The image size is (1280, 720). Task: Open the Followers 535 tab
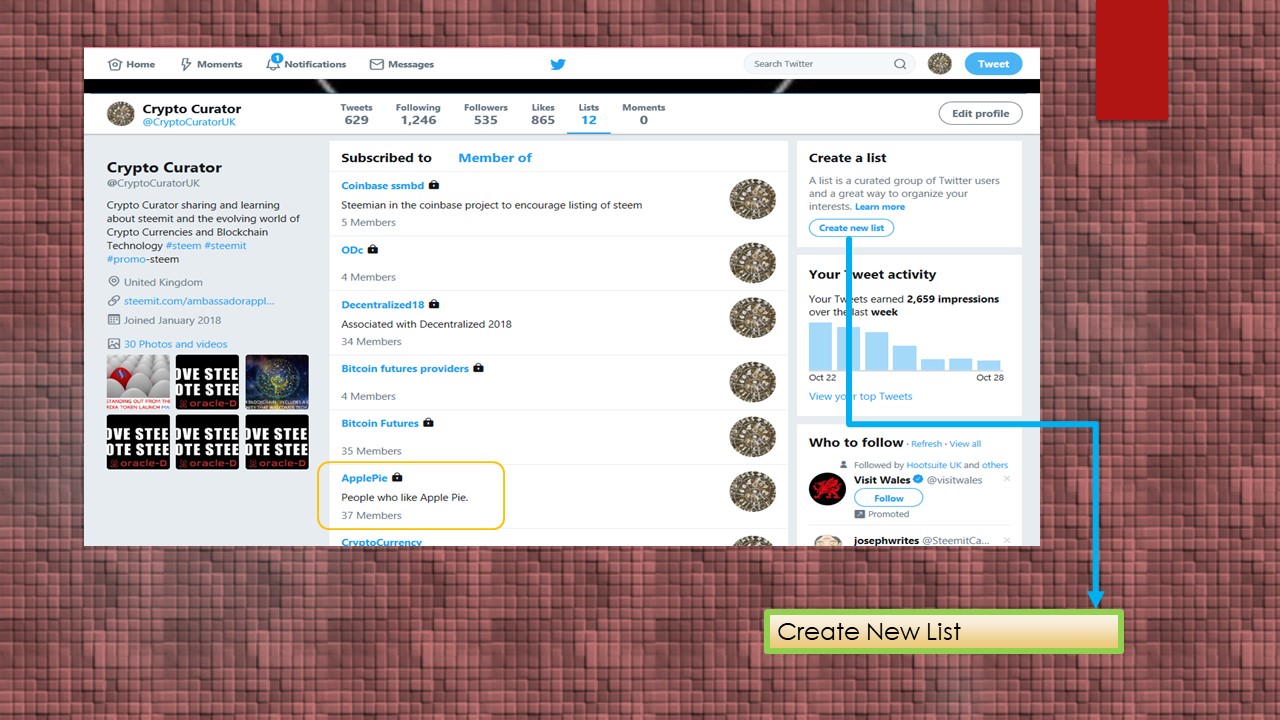486,114
